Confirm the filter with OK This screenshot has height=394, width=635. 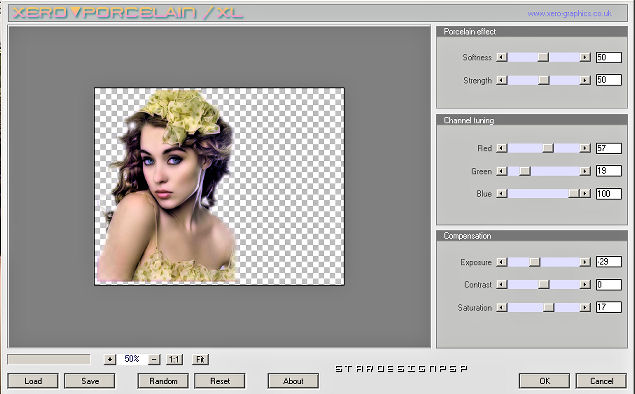(544, 381)
